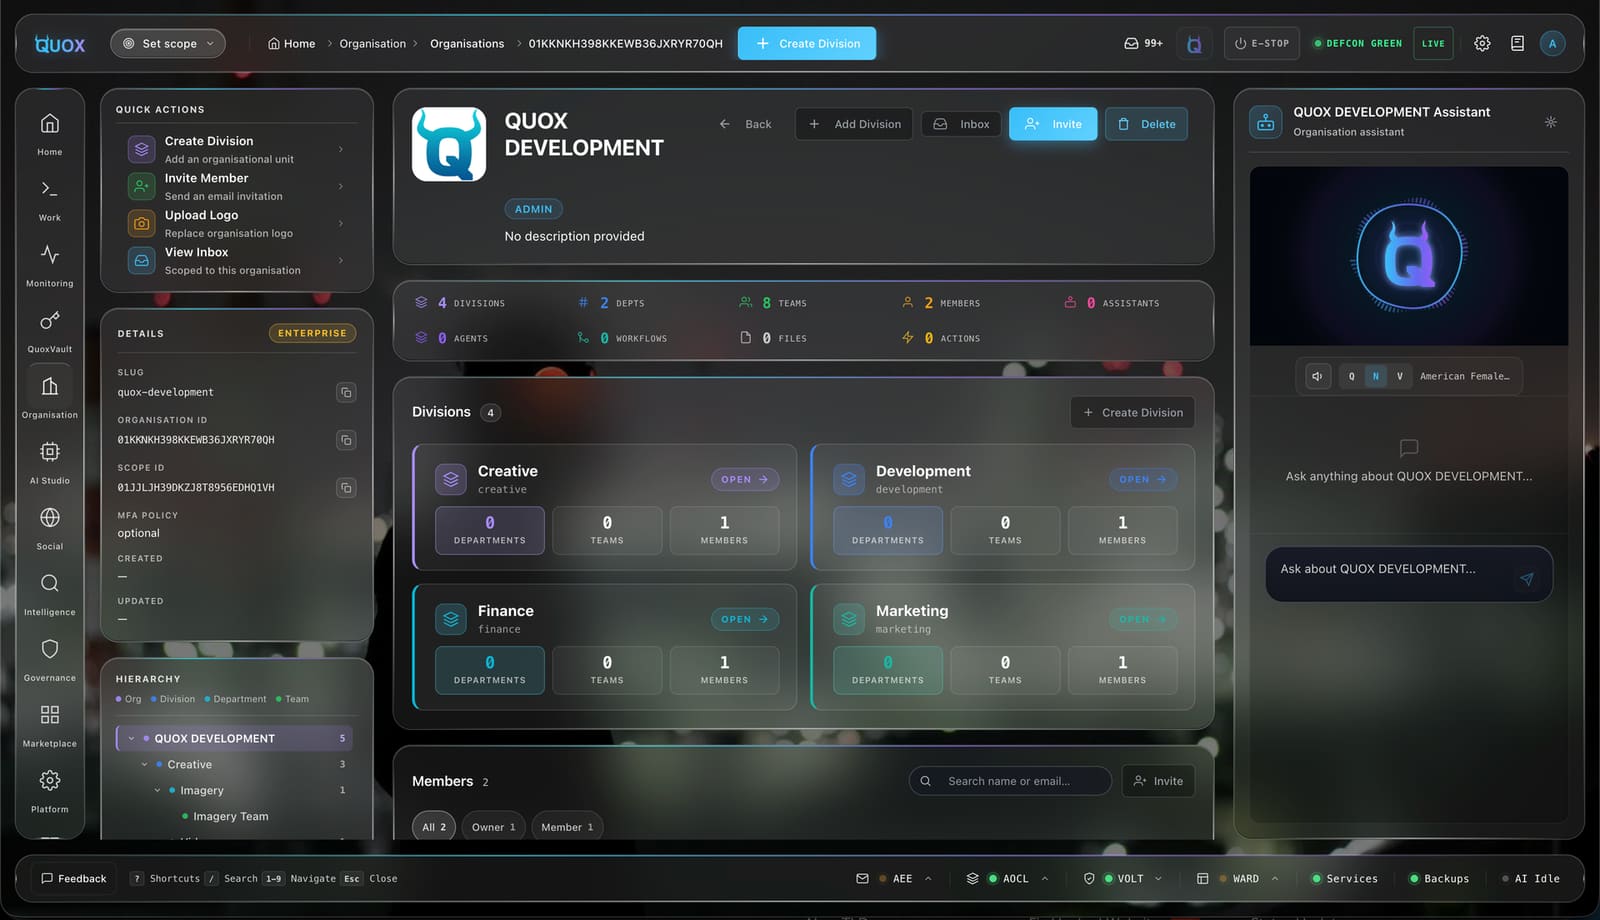The width and height of the screenshot is (1600, 920).
Task: Open the user avatar A menu
Action: 1552,43
